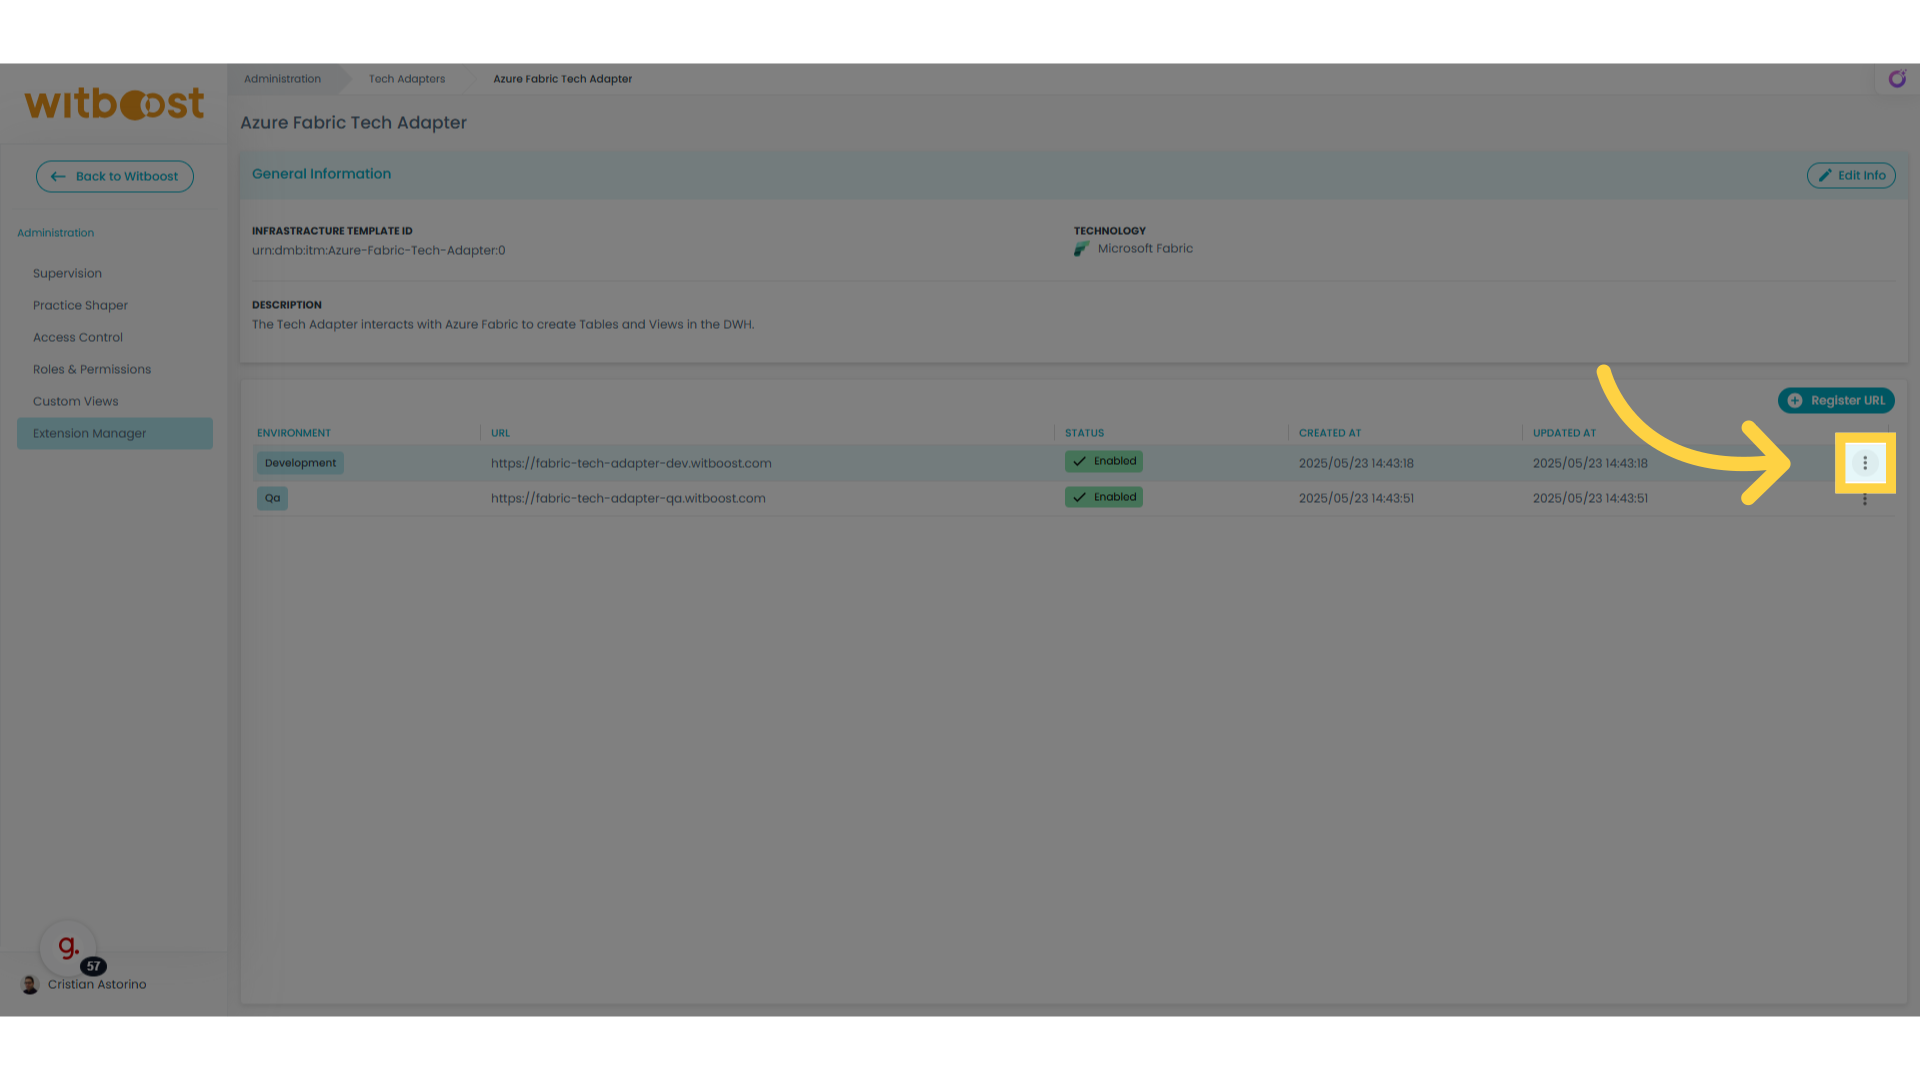
Task: Click the Register URL button
Action: [x=1836, y=400]
